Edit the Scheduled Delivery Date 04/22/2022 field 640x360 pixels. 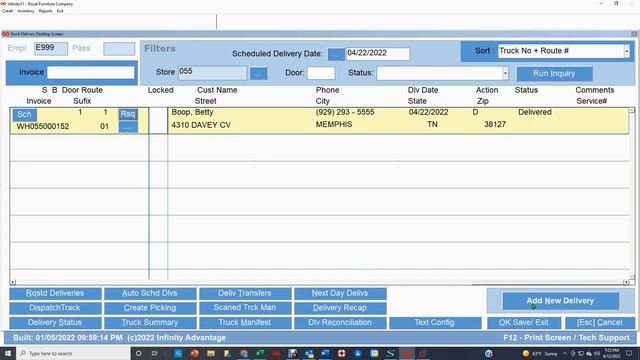[x=378, y=53]
